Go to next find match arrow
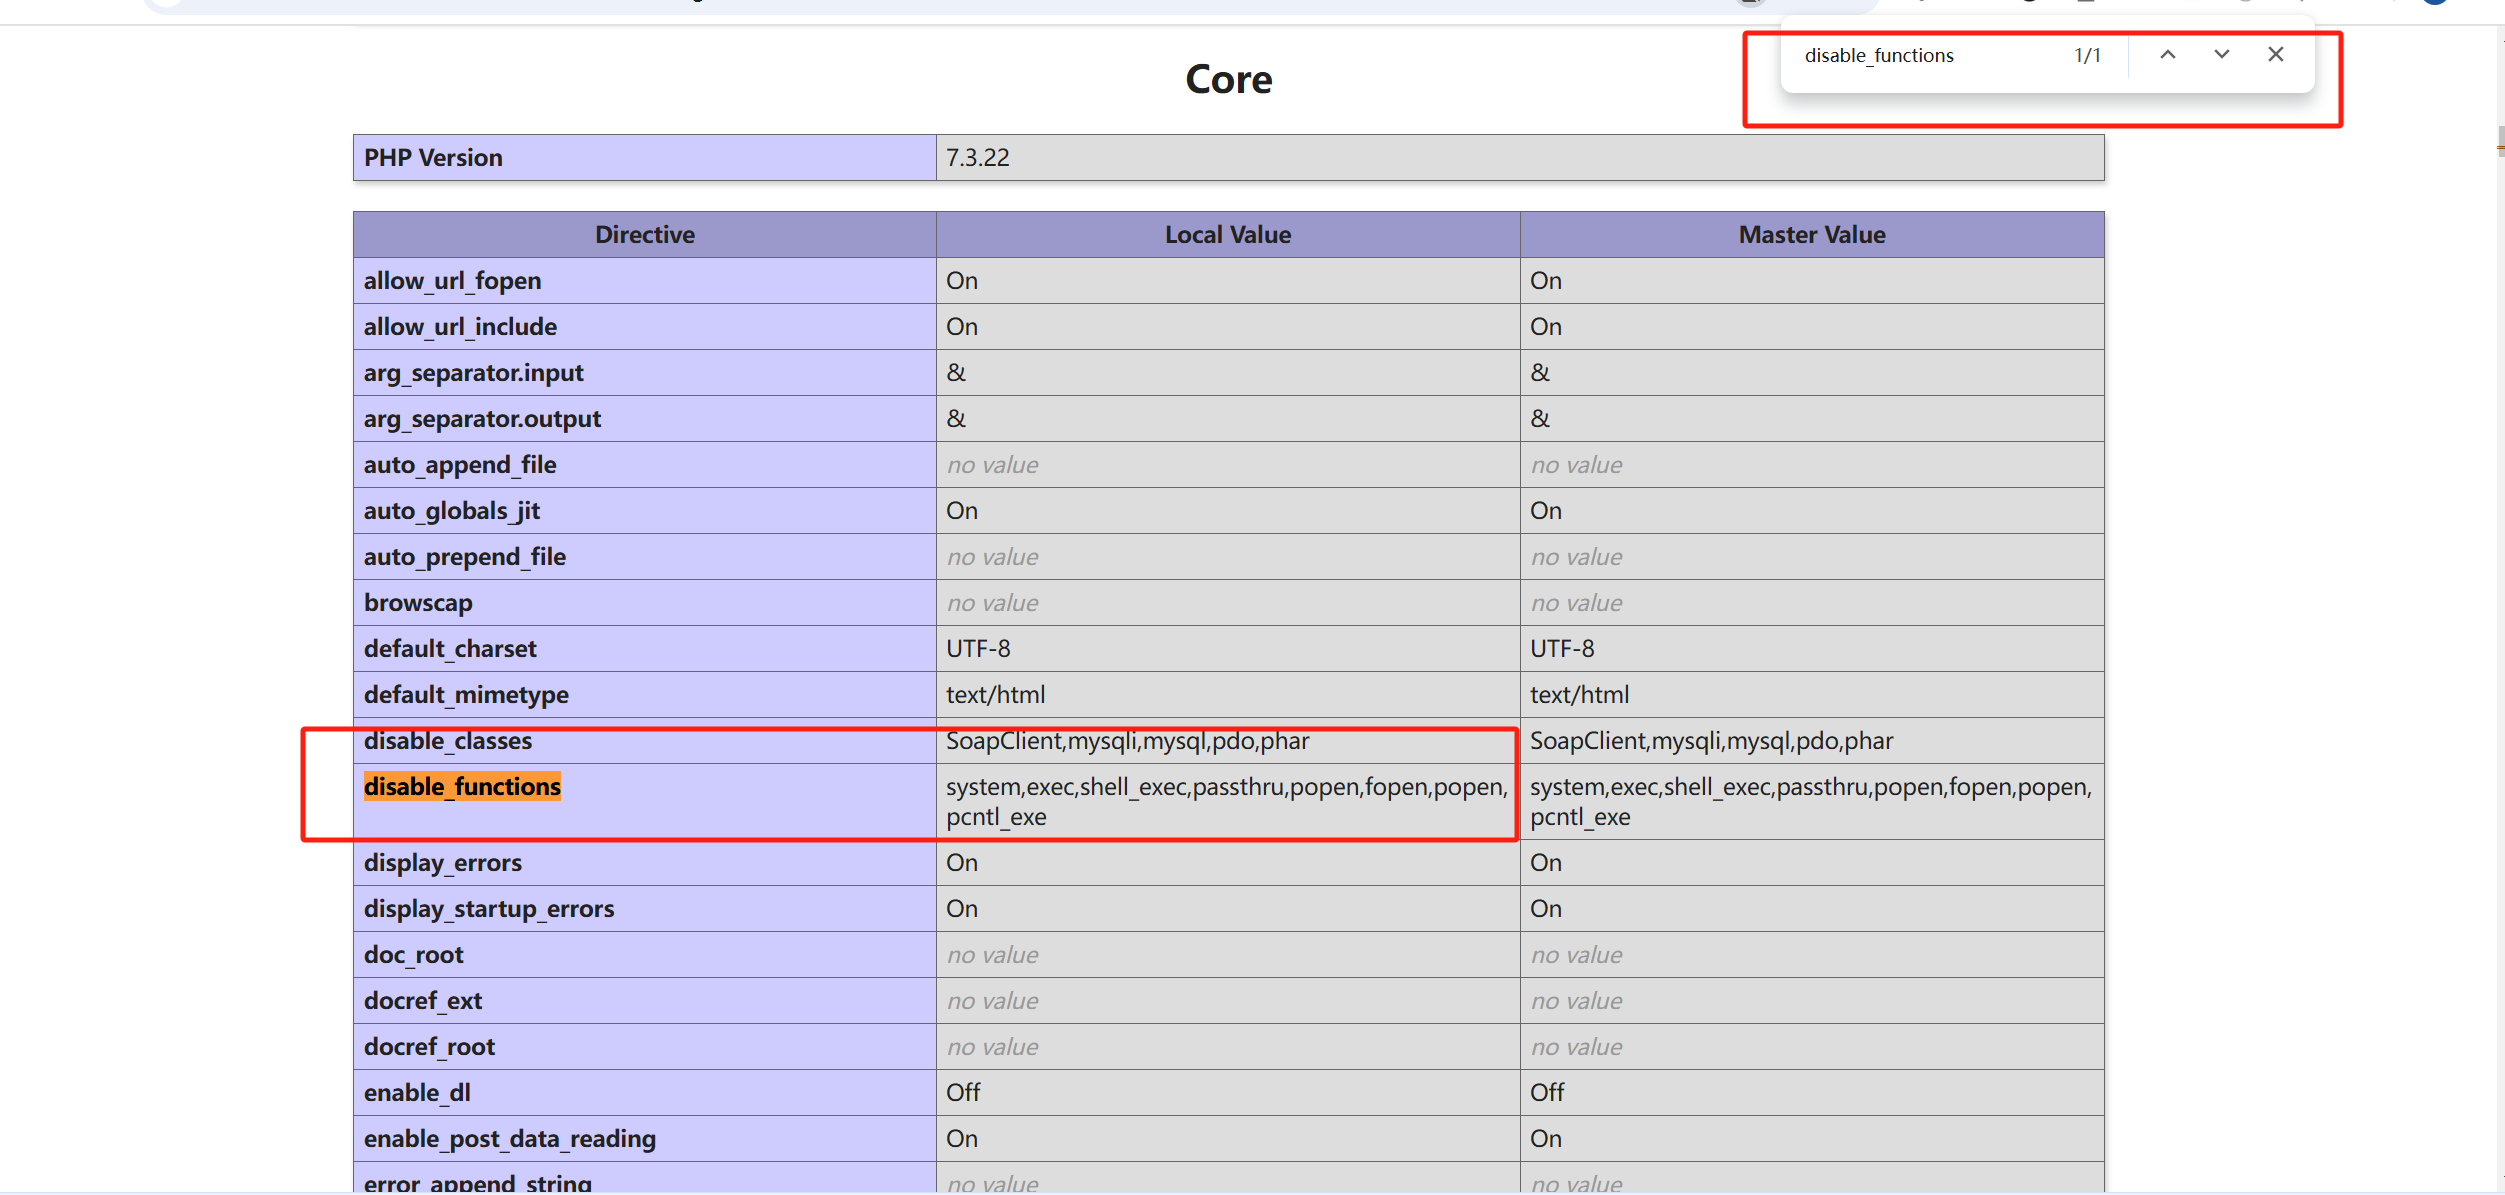This screenshot has height=1195, width=2505. click(2221, 55)
